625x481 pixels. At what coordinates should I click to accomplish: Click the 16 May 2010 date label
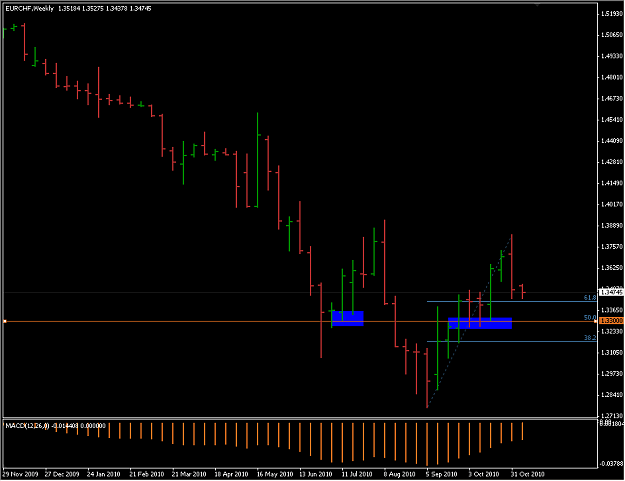[275, 474]
